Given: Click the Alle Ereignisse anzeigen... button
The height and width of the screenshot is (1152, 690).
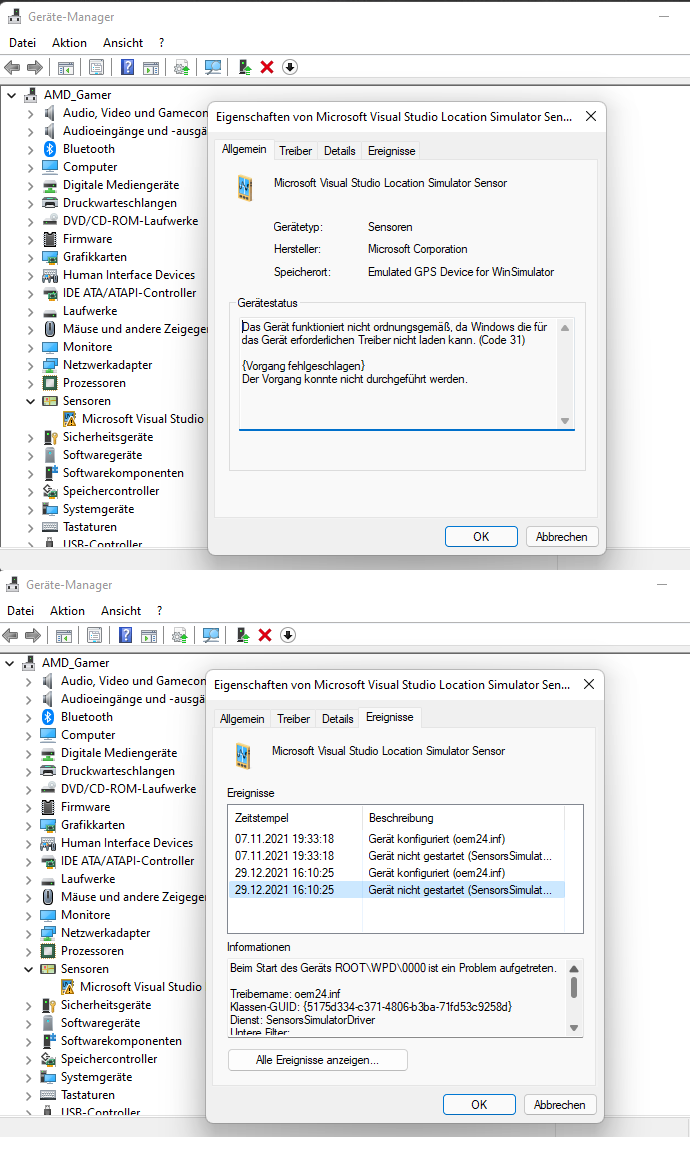Looking at the screenshot, I should tap(317, 1060).
